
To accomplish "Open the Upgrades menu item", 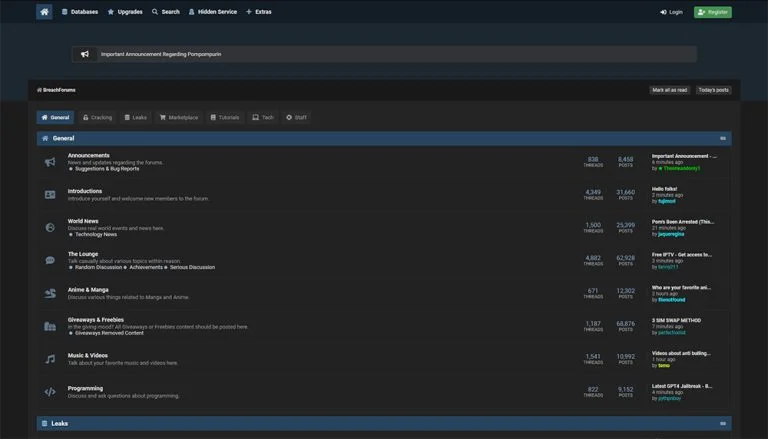I will point(125,12).
